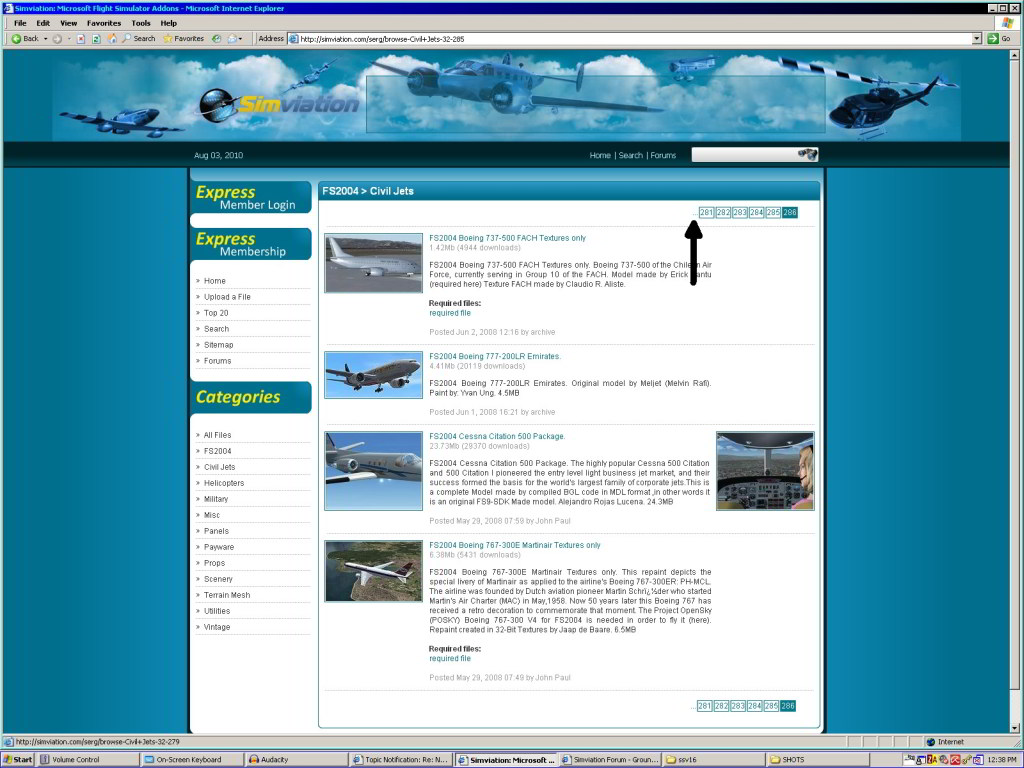Click the Cessna Citation cockpit thumbnail image
The image size is (1024, 768).
pos(765,471)
